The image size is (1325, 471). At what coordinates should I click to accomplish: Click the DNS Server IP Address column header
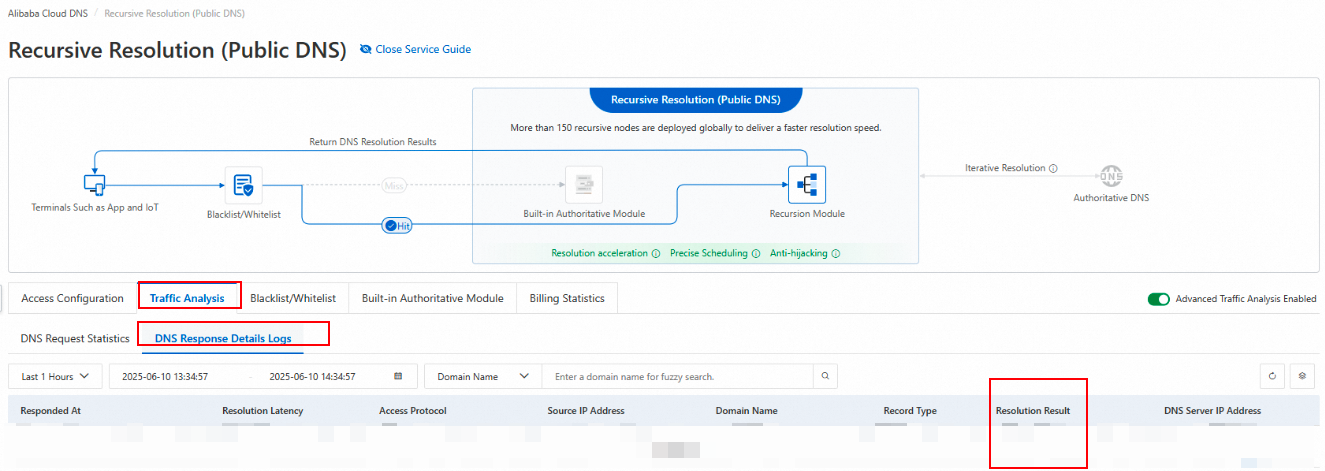tap(1212, 411)
